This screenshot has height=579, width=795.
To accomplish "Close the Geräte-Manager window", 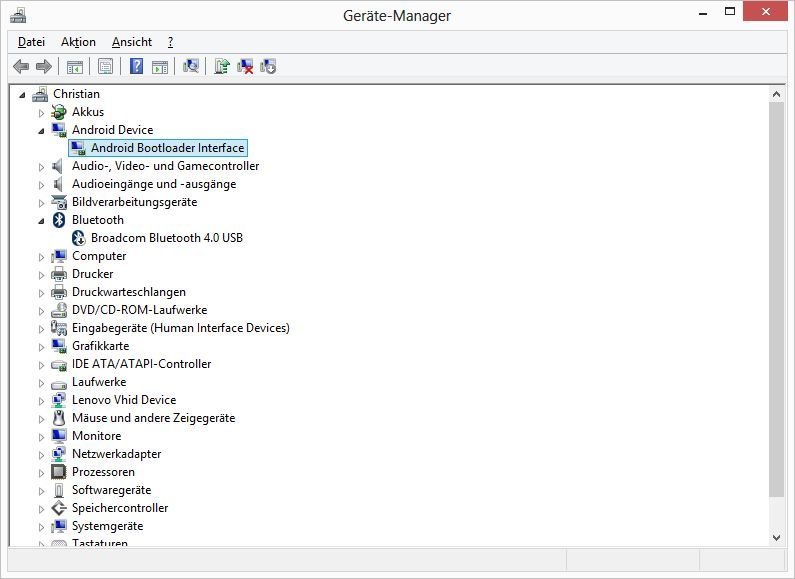I will coord(766,11).
